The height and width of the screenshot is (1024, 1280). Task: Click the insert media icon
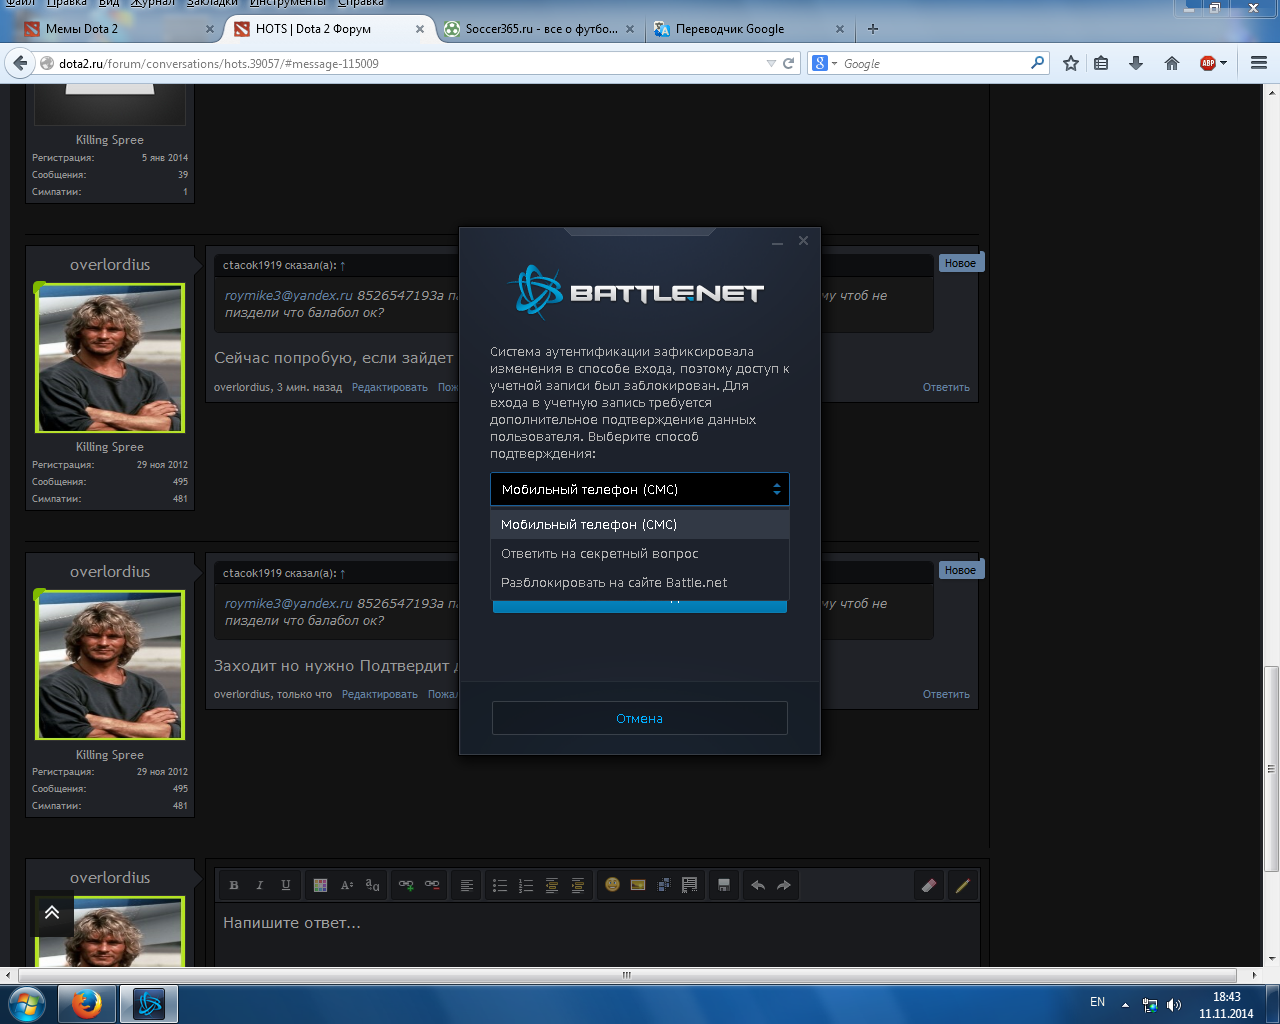pyautogui.click(x=664, y=885)
